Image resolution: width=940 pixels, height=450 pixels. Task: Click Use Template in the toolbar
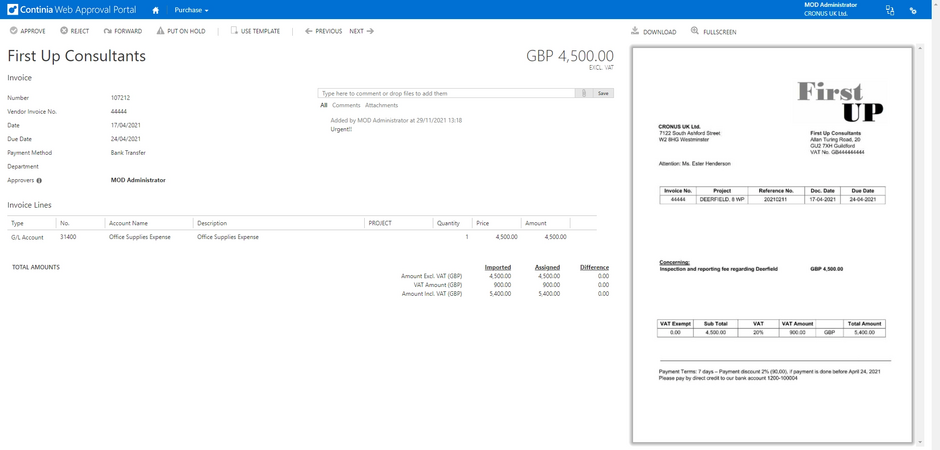(255, 31)
